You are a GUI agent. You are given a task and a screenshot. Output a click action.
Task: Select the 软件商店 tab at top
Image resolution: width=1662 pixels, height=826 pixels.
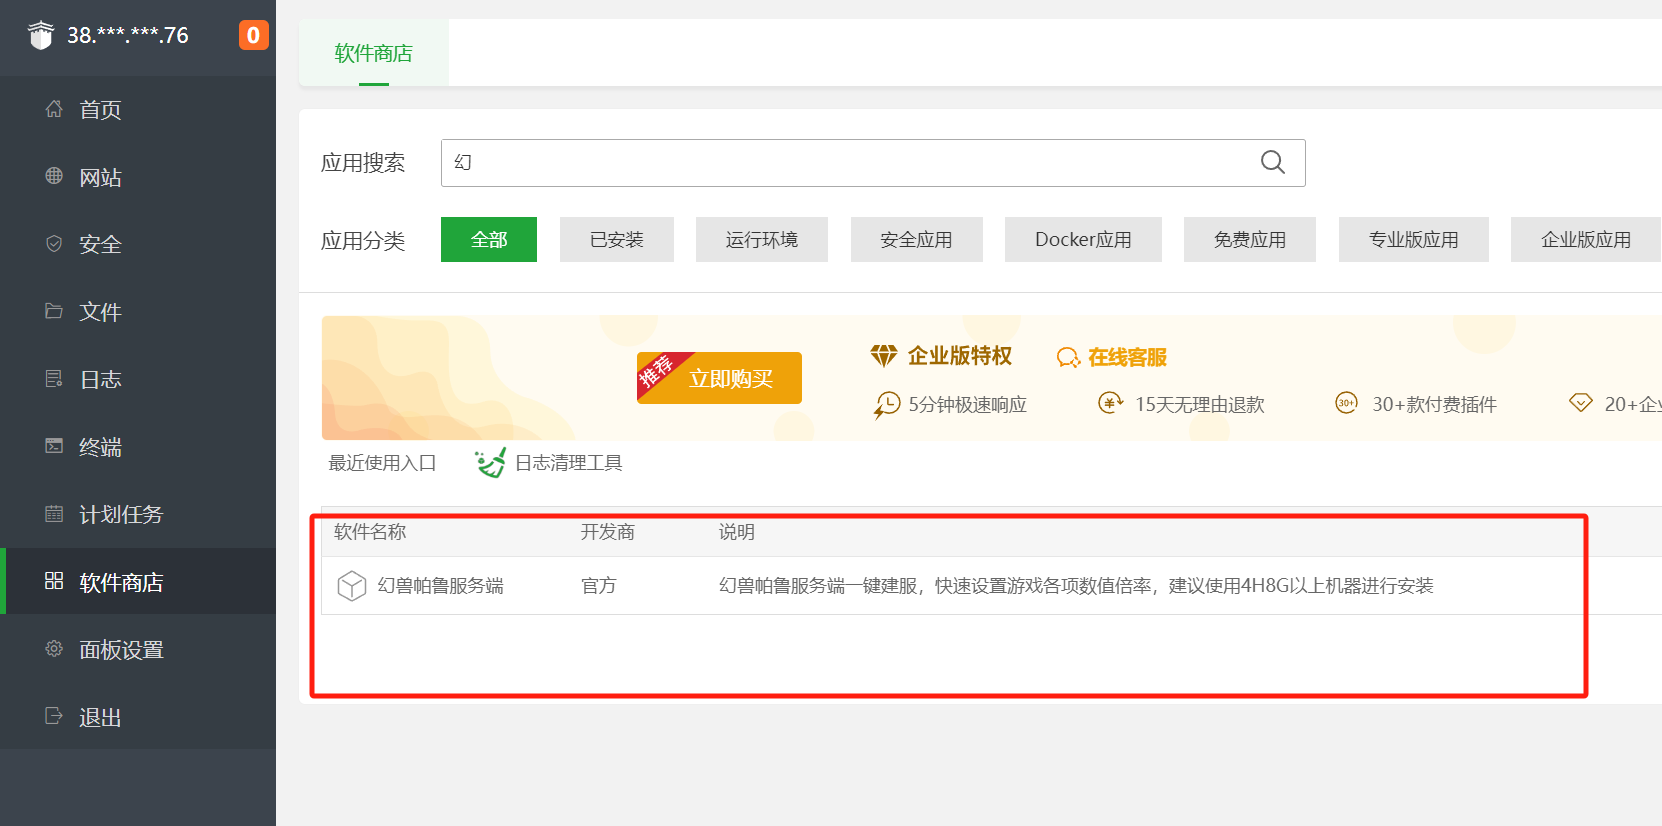point(373,53)
